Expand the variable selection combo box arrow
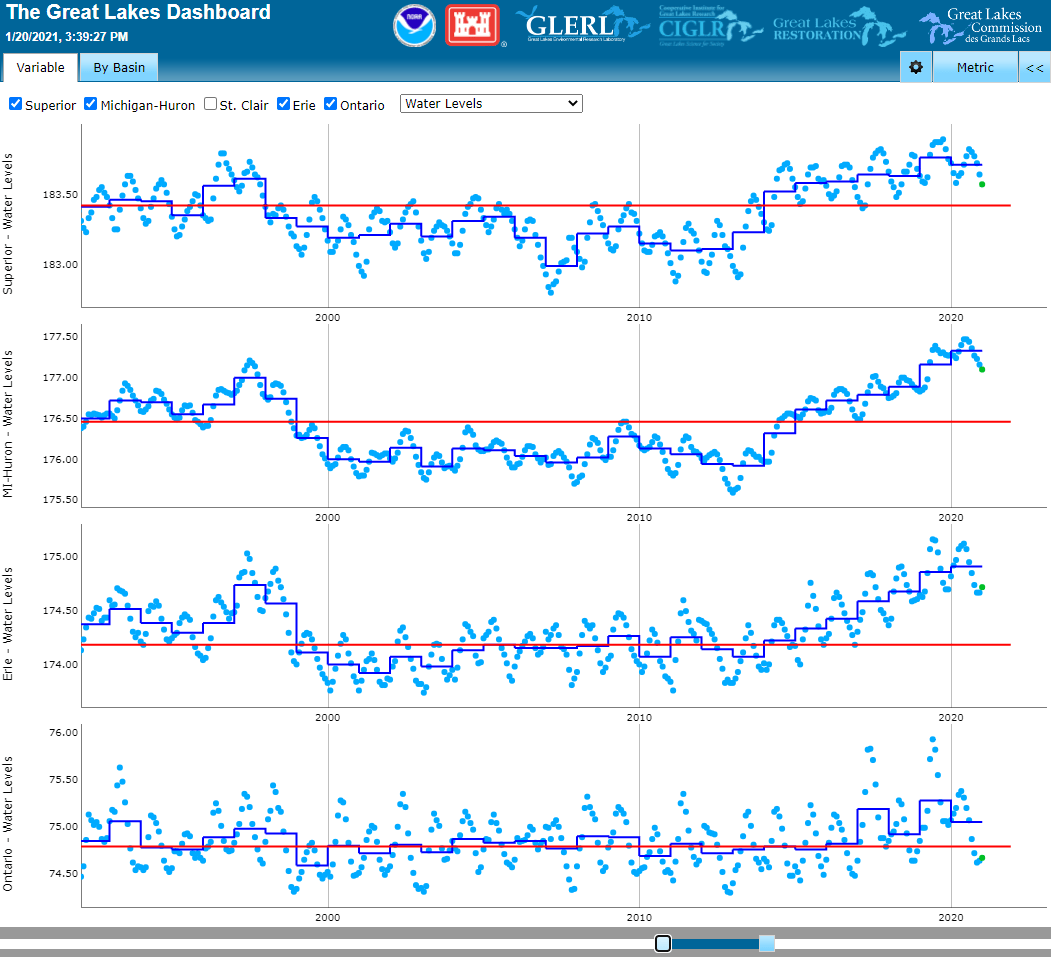The width and height of the screenshot is (1051, 957). click(573, 103)
